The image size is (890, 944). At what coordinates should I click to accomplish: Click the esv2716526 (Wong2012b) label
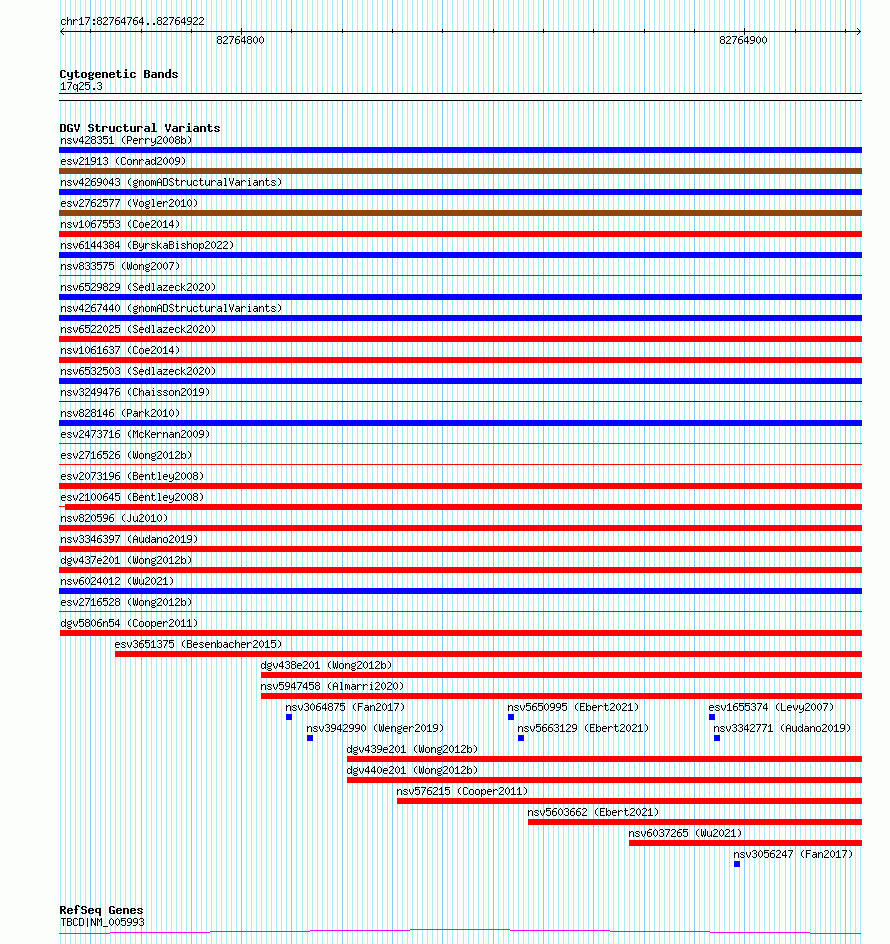pos(126,456)
